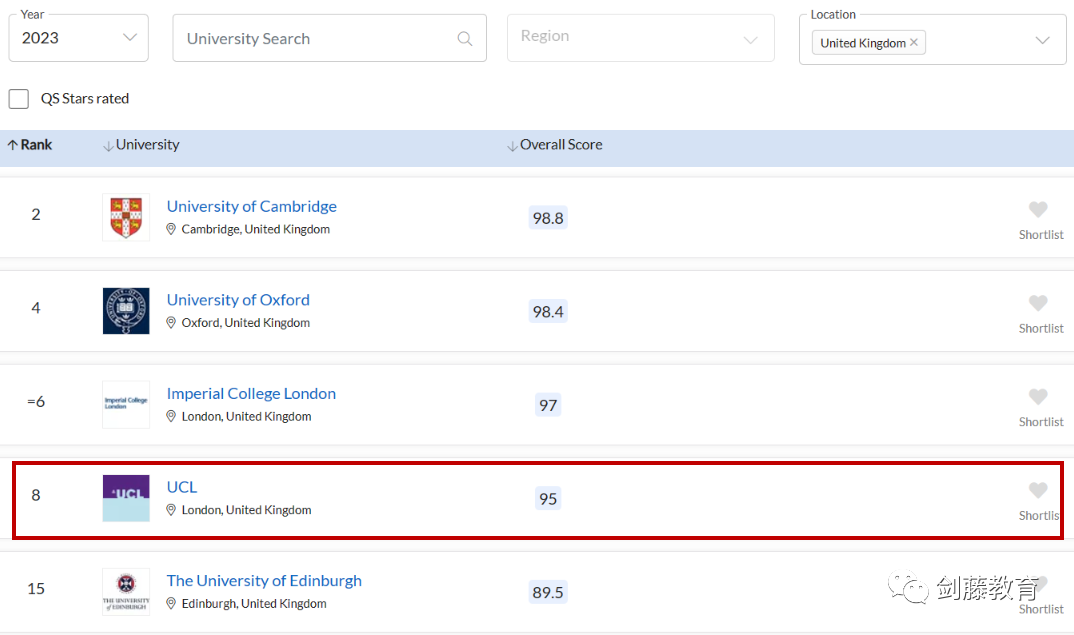This screenshot has height=635, width=1074.
Task: Sort the table by Rank column
Action: point(30,145)
